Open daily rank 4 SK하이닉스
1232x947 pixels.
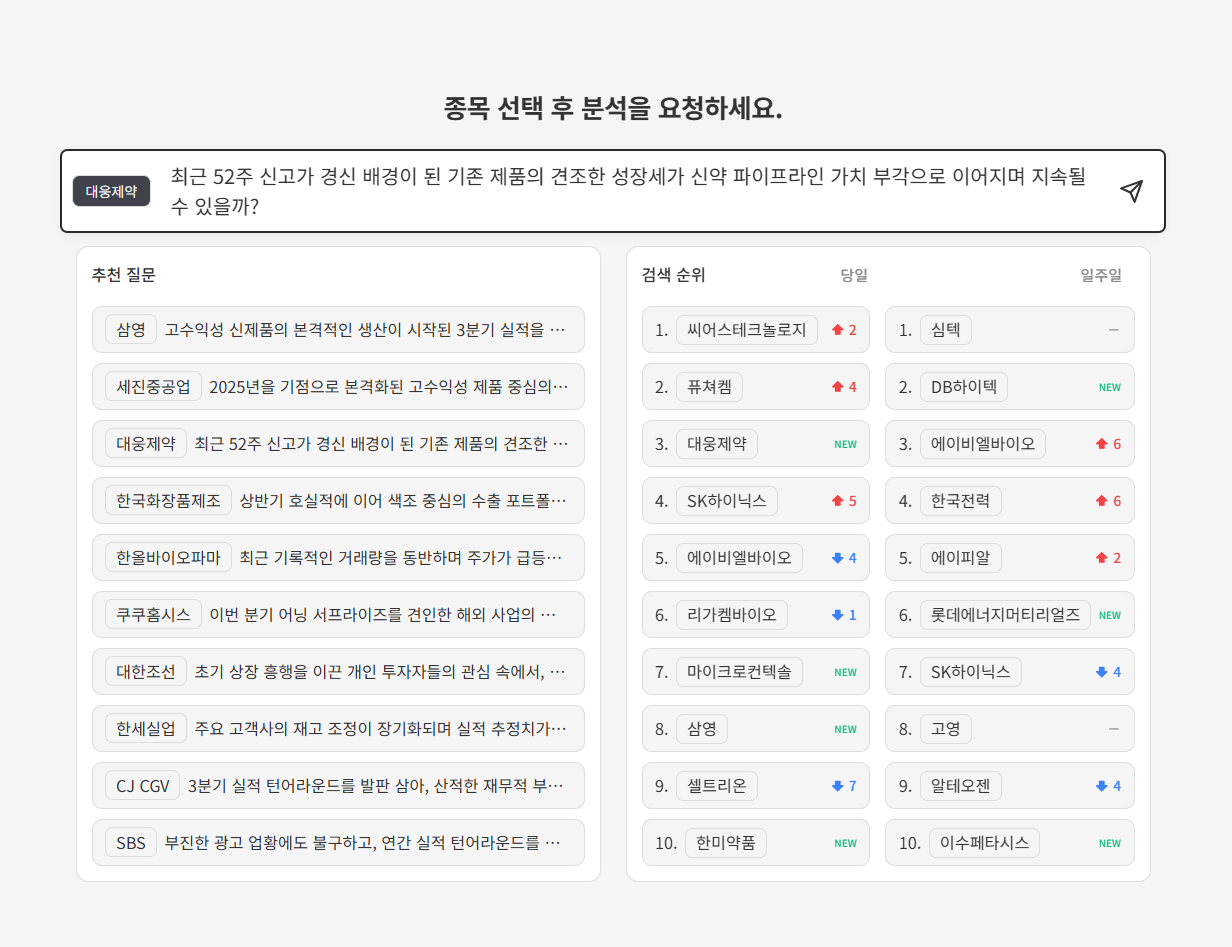point(756,501)
